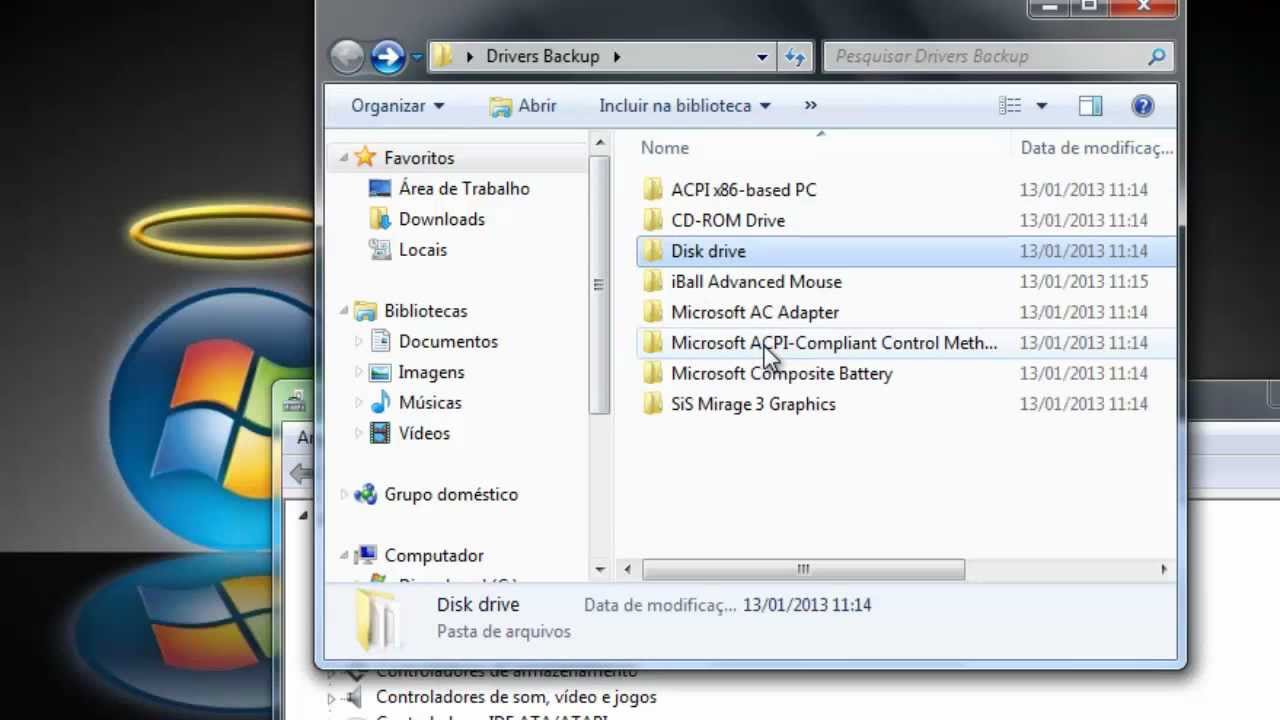
Task: Click the file list horizontal scrollbar thumb
Action: [x=803, y=569]
